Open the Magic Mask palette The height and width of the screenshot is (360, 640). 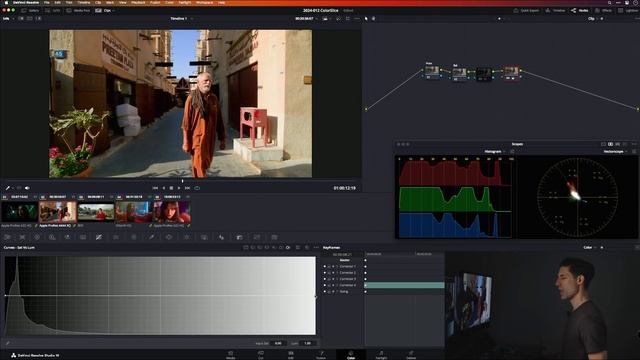pyautogui.click(x=204, y=237)
